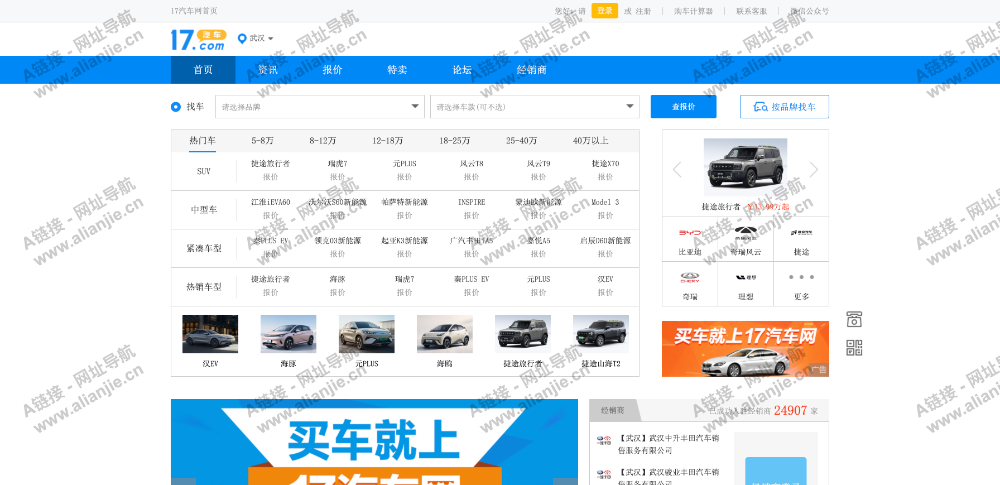Screen dimensions: 1000x485
Task: Select the 8-12万 price tab
Action: [323, 140]
